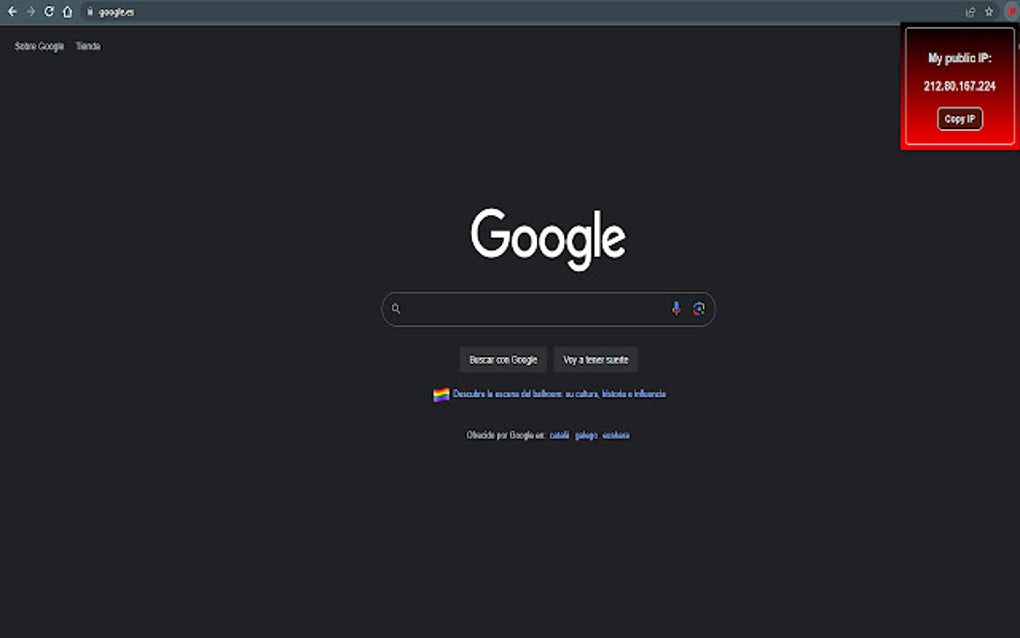View site info via padlock icon

tap(90, 12)
